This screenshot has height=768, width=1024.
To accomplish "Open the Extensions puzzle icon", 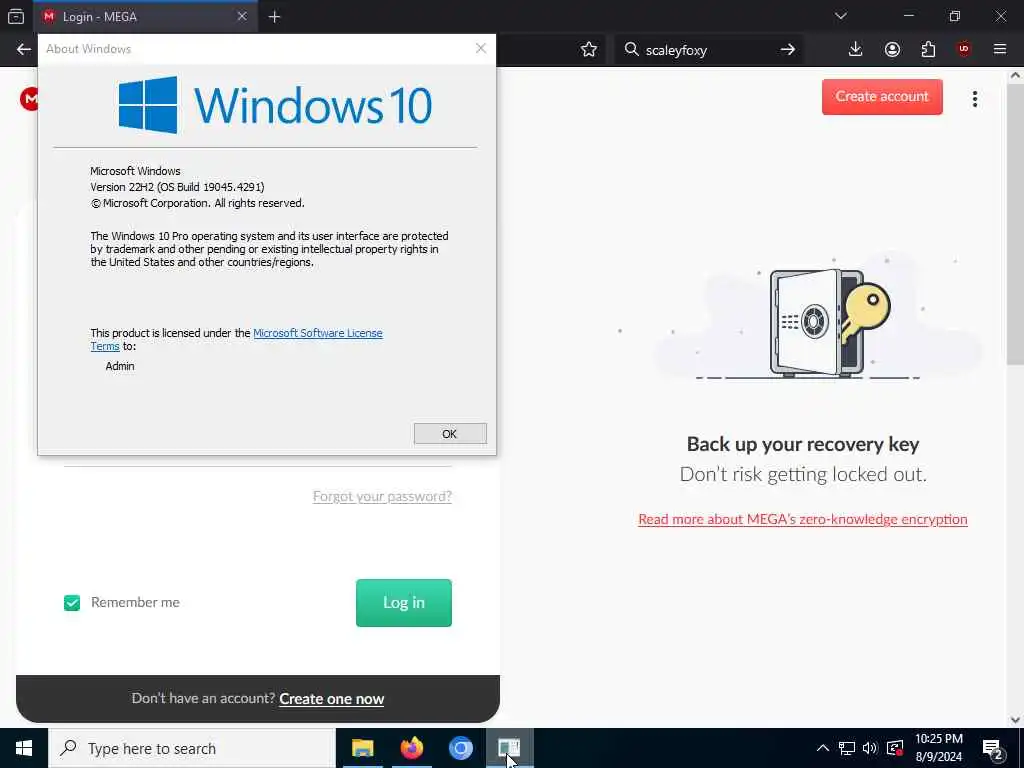I will [928, 50].
